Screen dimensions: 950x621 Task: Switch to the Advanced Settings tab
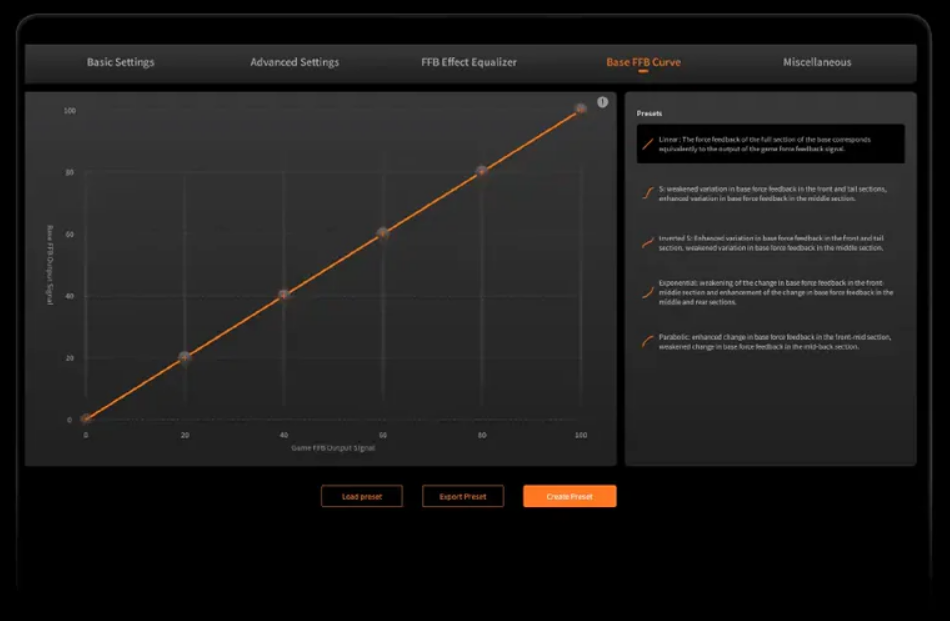[294, 62]
